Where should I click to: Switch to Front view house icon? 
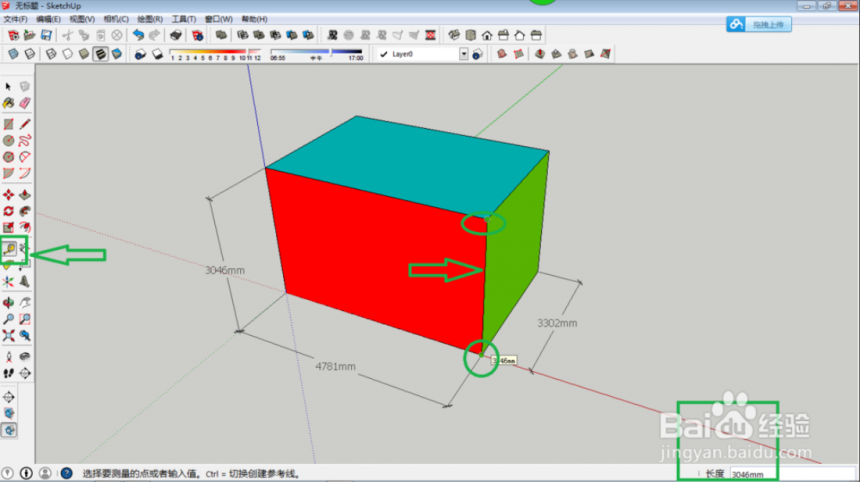tap(487, 36)
